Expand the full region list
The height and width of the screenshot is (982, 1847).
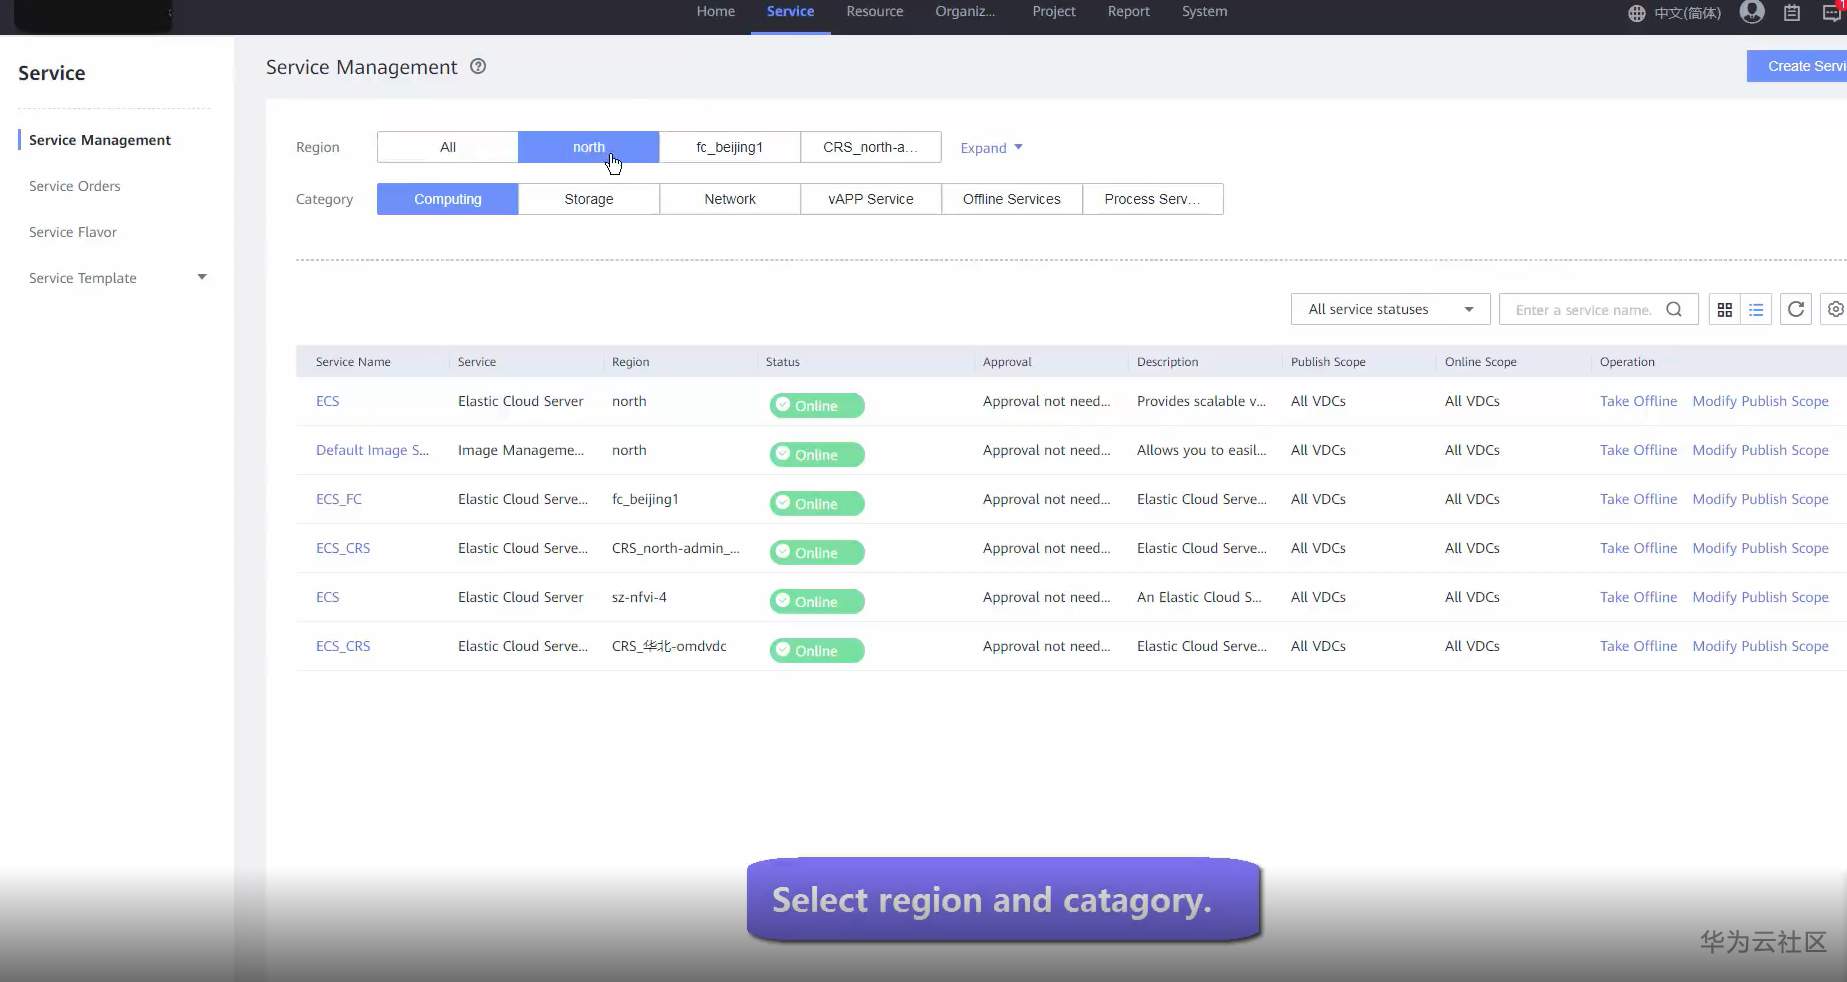pos(991,148)
